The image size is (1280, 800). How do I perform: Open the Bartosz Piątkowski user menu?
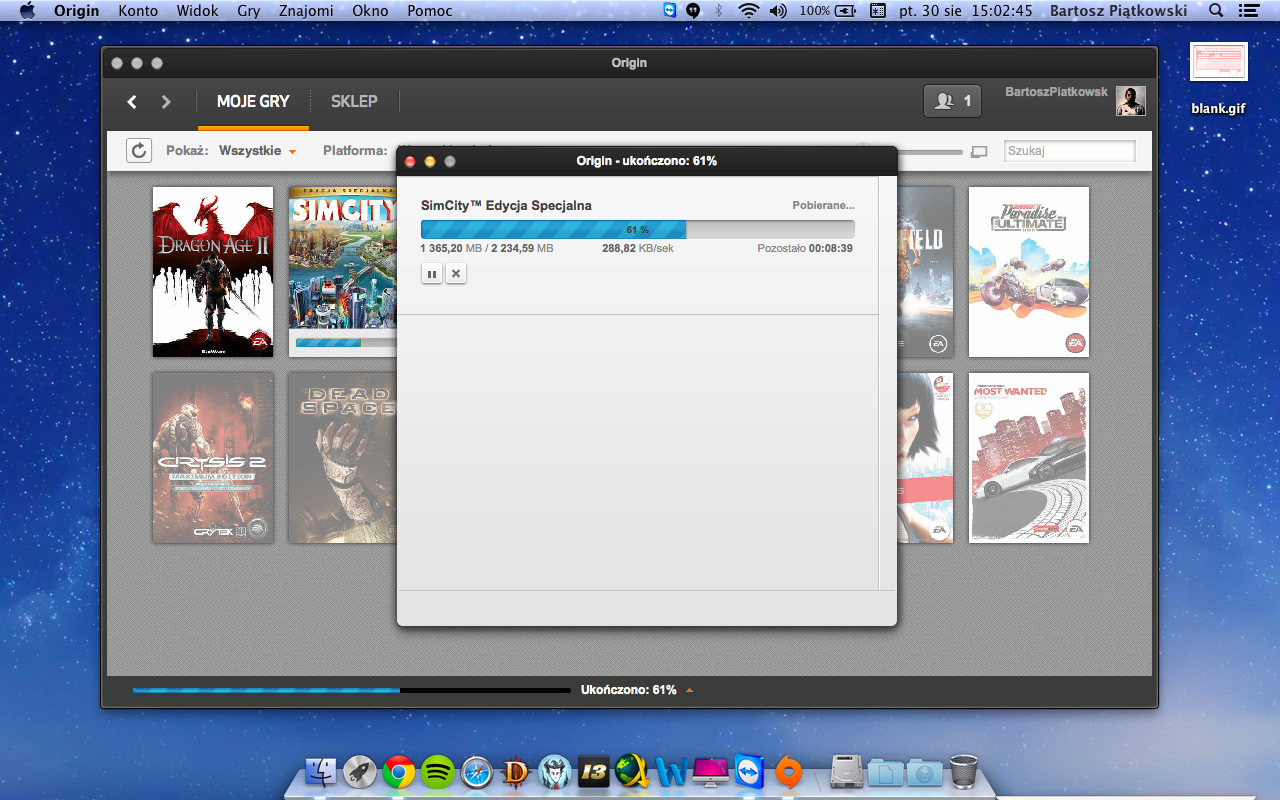coord(1119,11)
